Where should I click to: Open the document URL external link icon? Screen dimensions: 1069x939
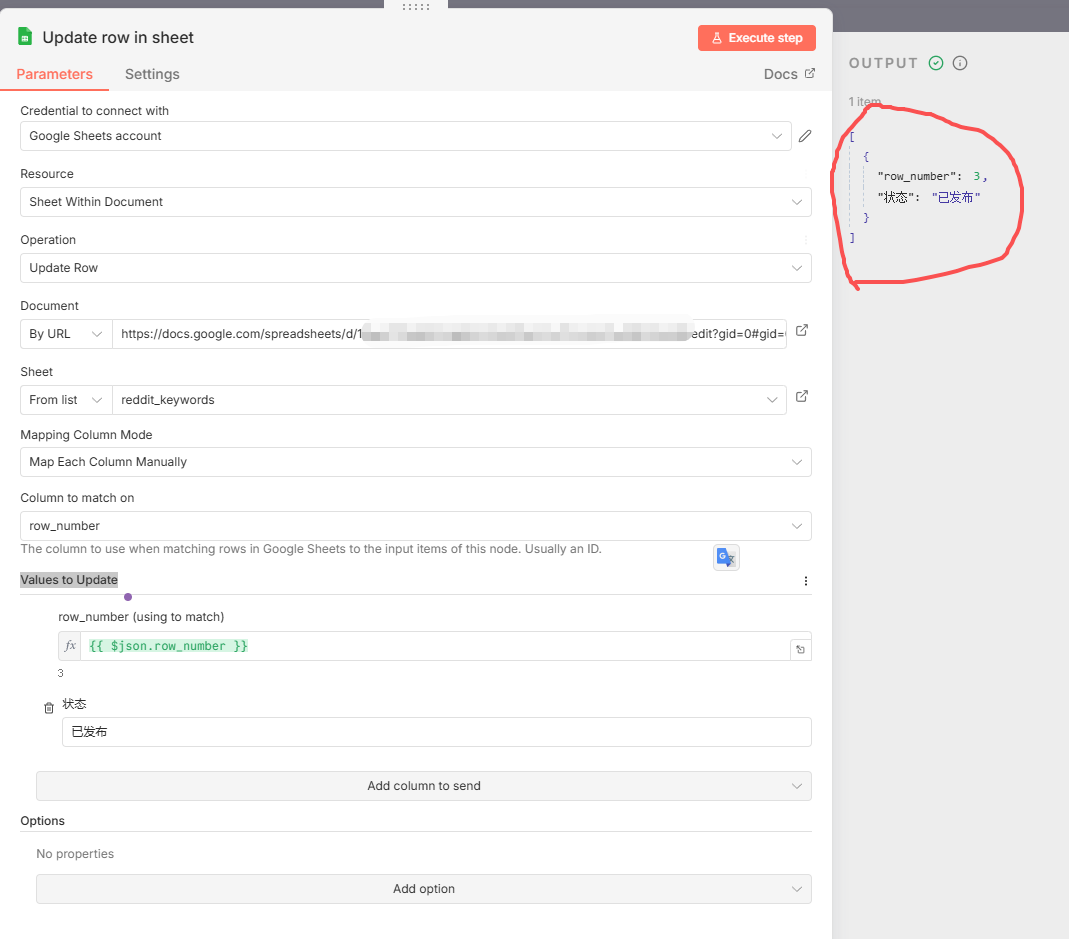(801, 331)
